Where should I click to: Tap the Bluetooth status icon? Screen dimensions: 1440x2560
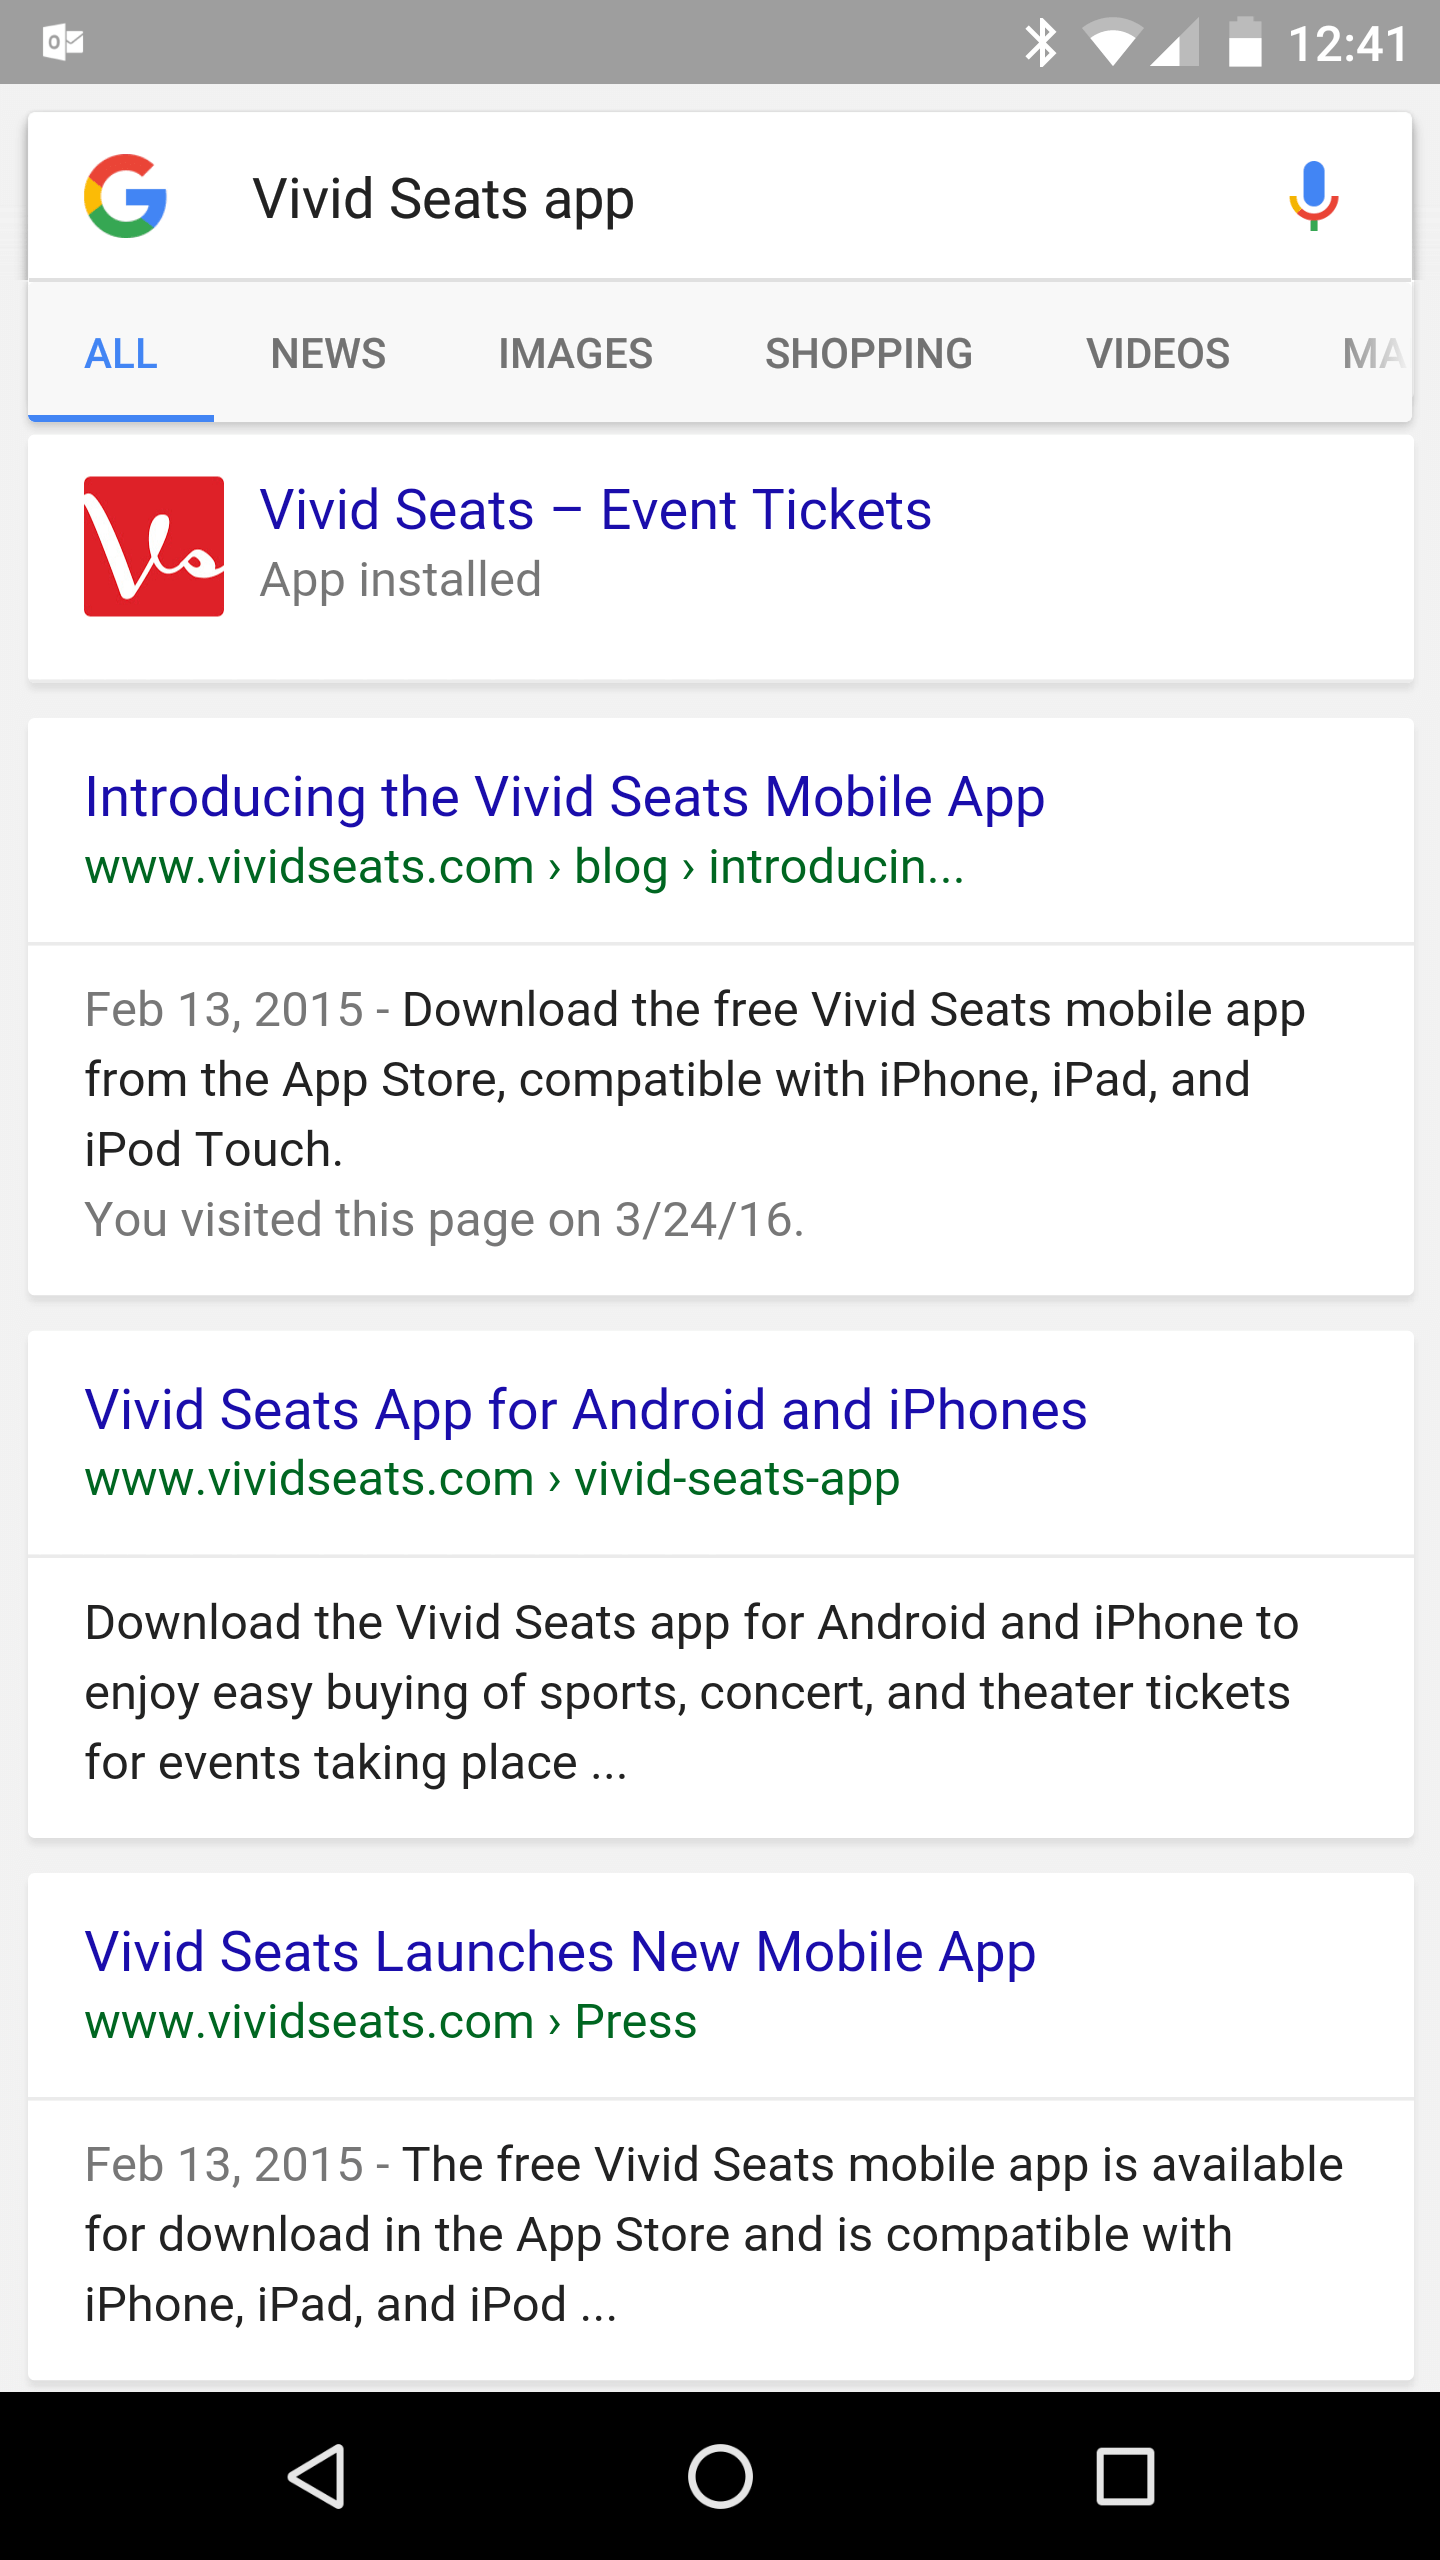click(1040, 43)
